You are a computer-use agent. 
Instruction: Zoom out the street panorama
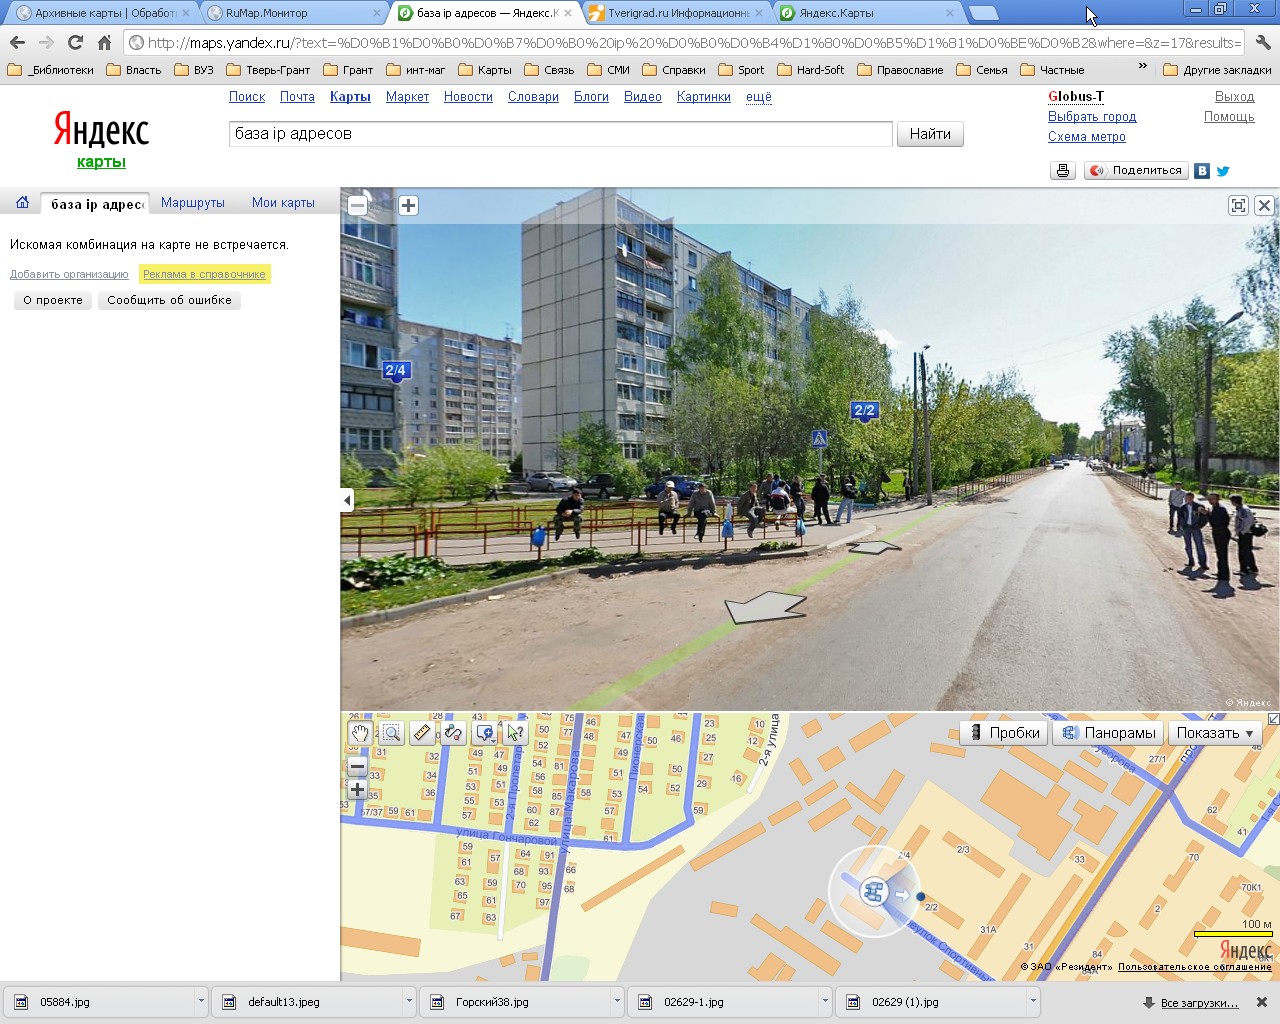coord(357,205)
